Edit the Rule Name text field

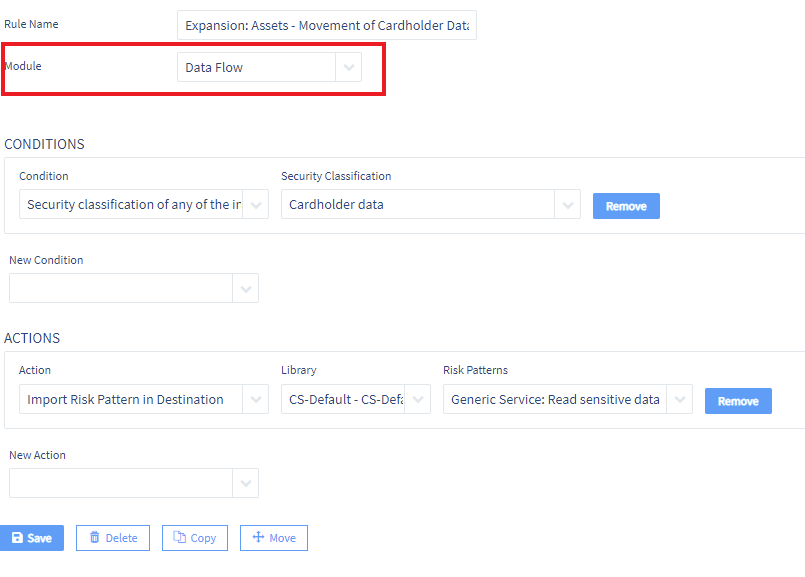(326, 25)
